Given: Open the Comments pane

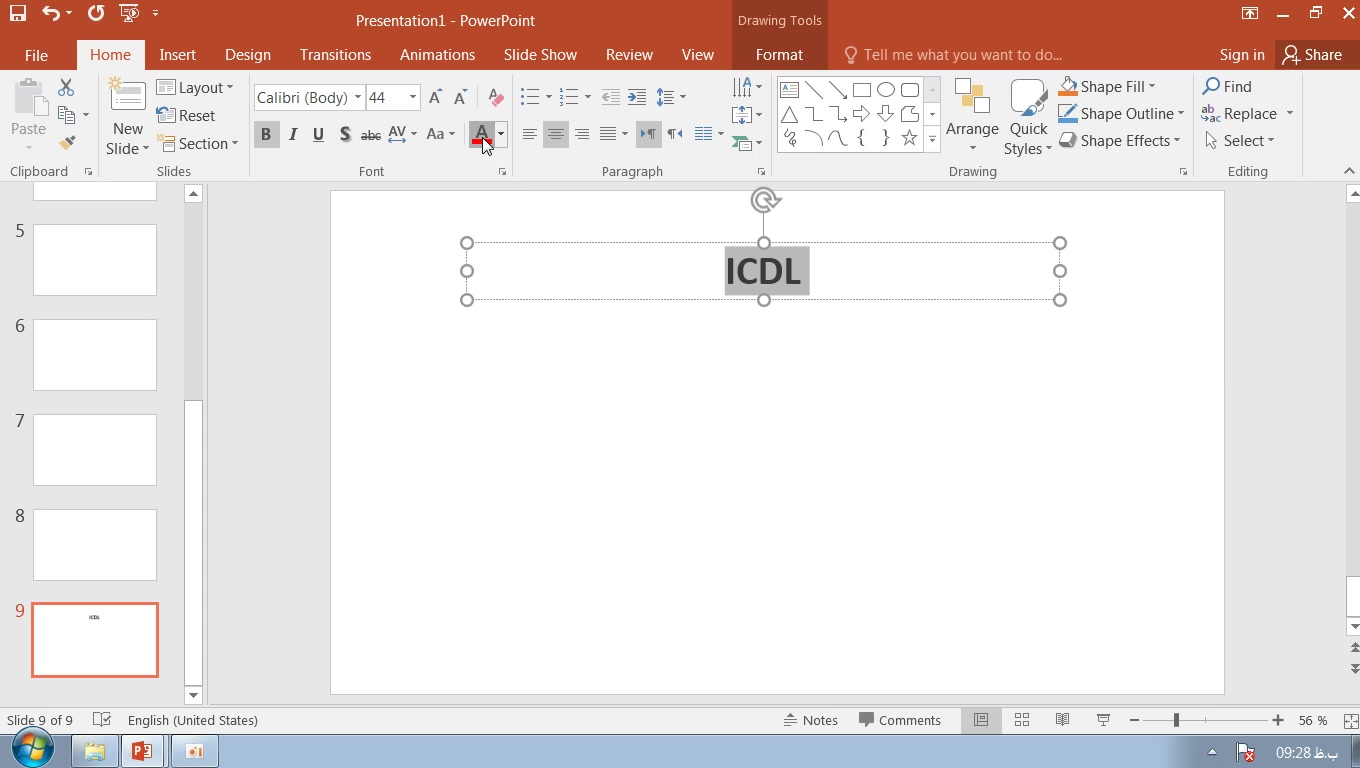Looking at the screenshot, I should coord(900,720).
